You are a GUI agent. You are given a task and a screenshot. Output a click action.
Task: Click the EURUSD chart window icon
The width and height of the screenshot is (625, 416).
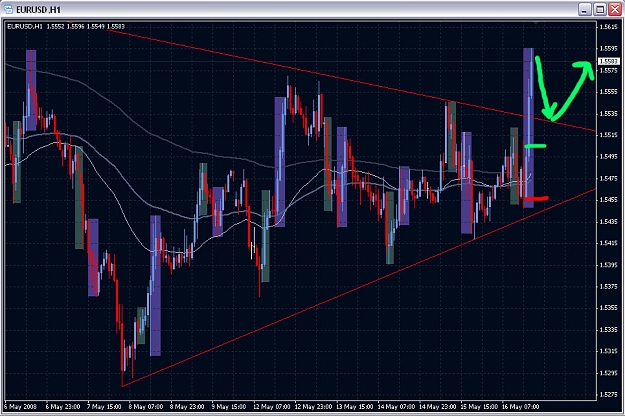click(8, 9)
